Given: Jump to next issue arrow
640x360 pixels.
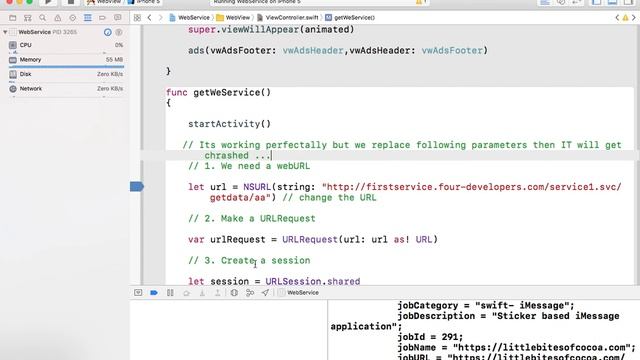Looking at the screenshot, I should coord(634,18).
